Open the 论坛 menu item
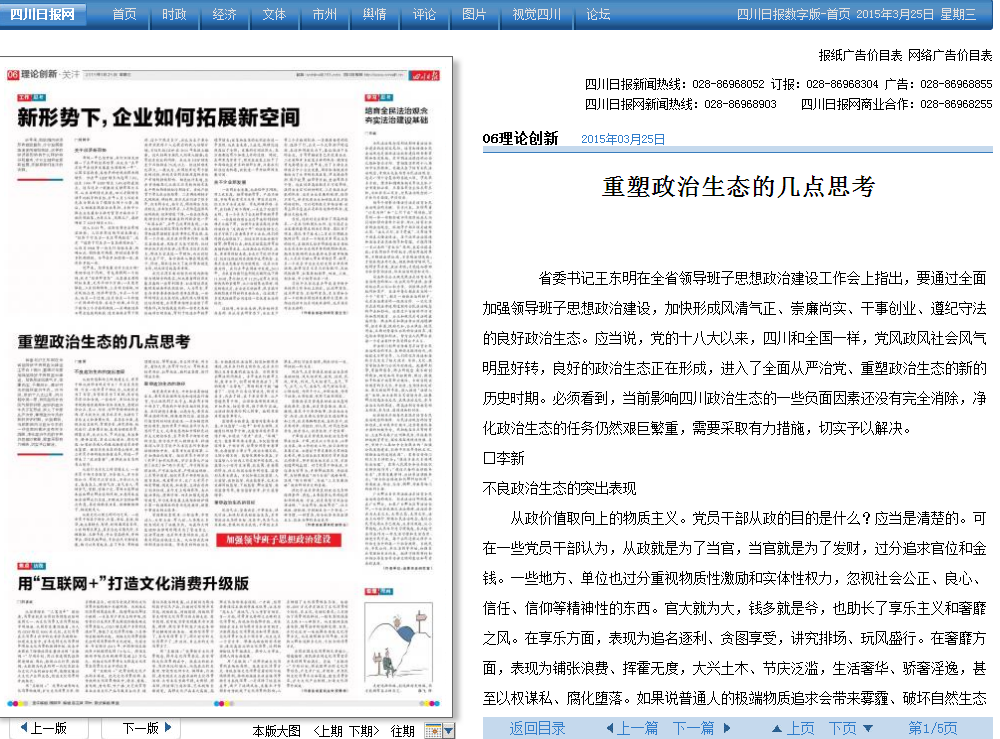This screenshot has width=1000, height=739. (x=598, y=14)
